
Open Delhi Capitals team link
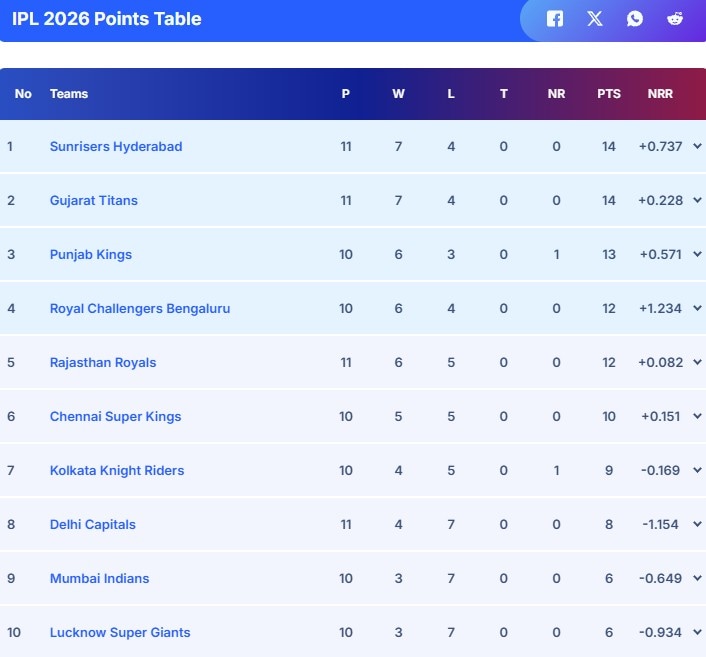(x=93, y=525)
